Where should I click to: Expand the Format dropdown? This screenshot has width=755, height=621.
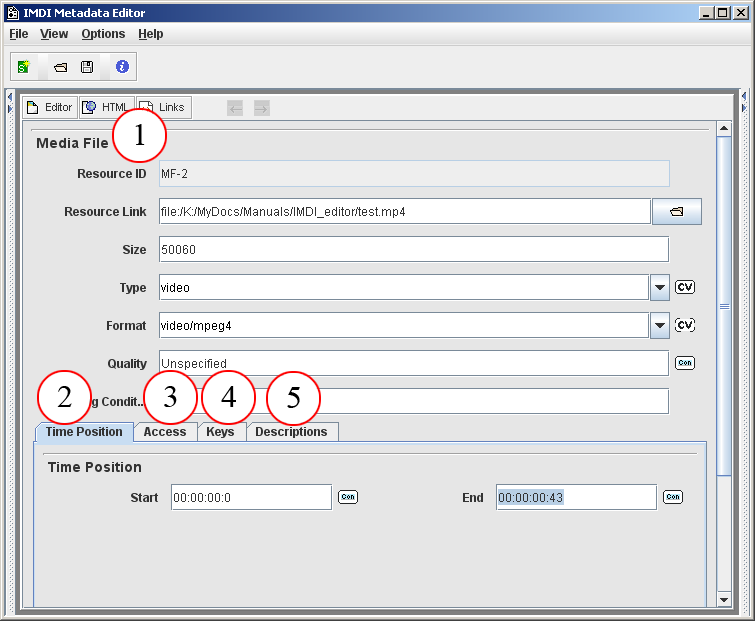click(660, 325)
